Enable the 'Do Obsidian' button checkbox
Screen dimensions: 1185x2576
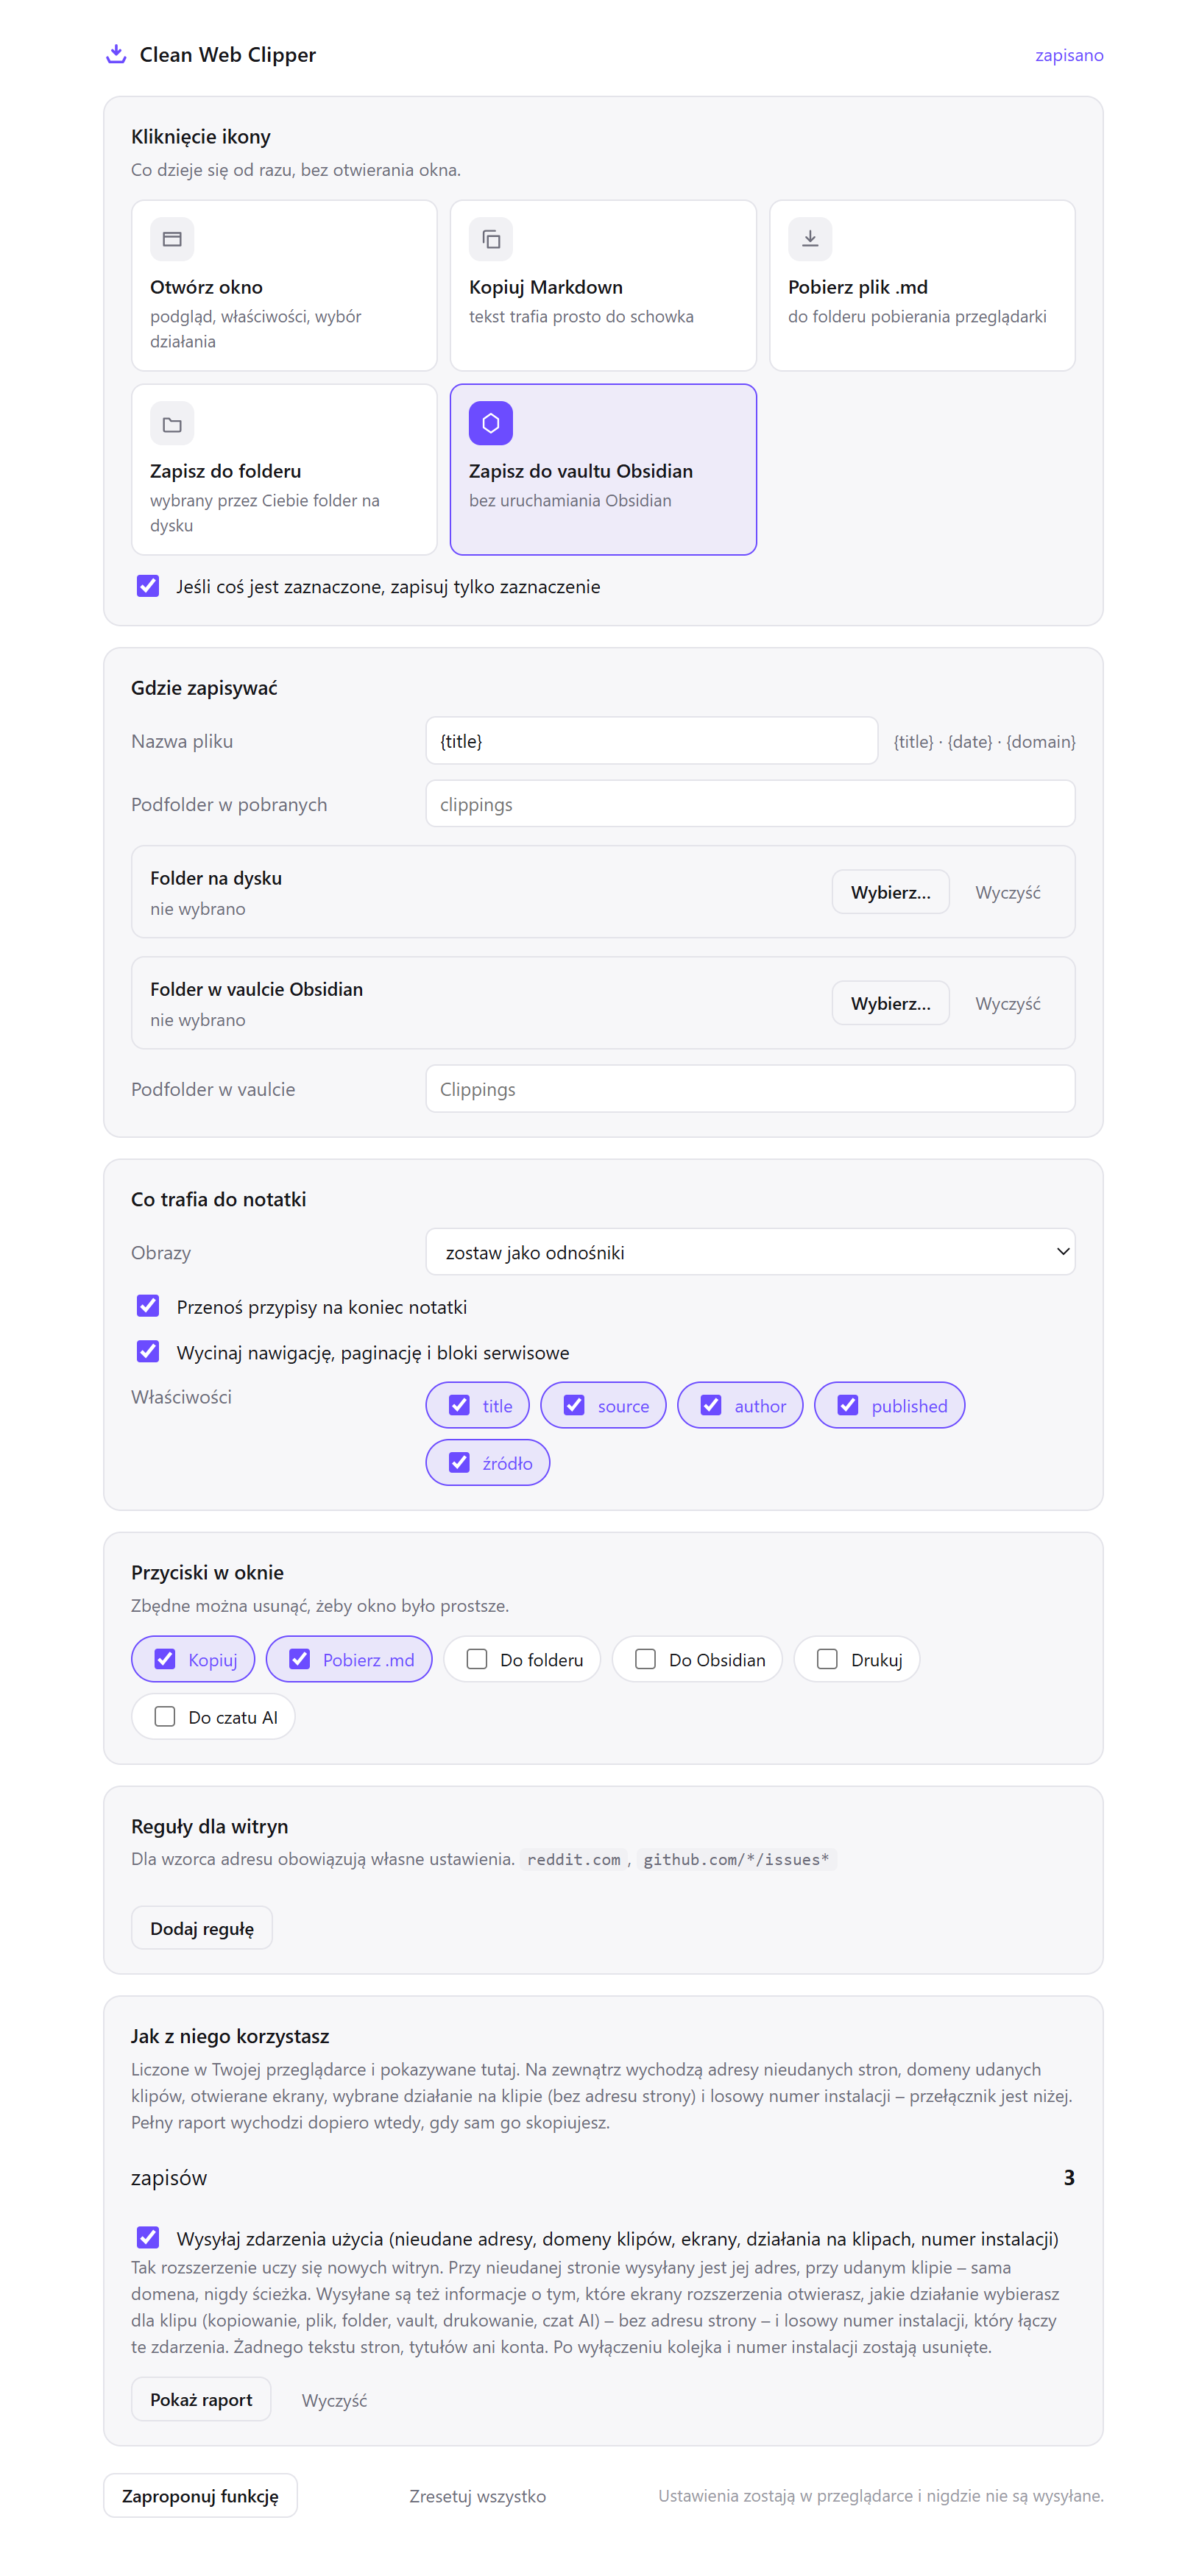point(645,1658)
